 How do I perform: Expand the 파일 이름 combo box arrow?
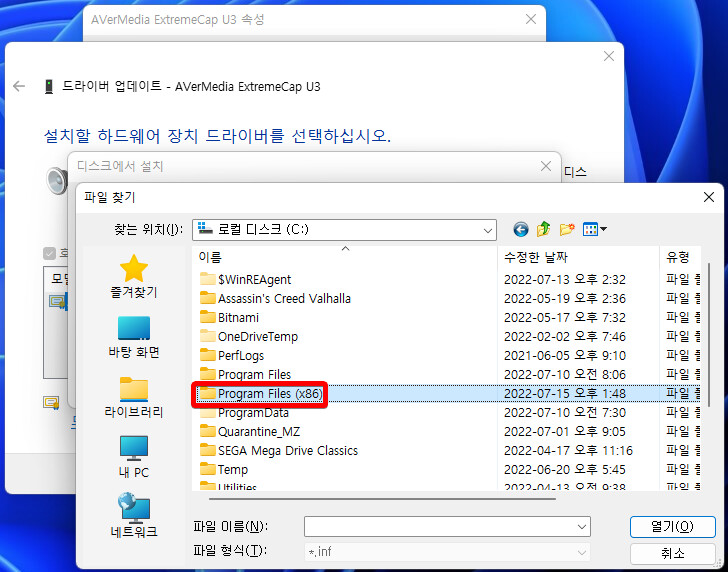click(x=581, y=526)
